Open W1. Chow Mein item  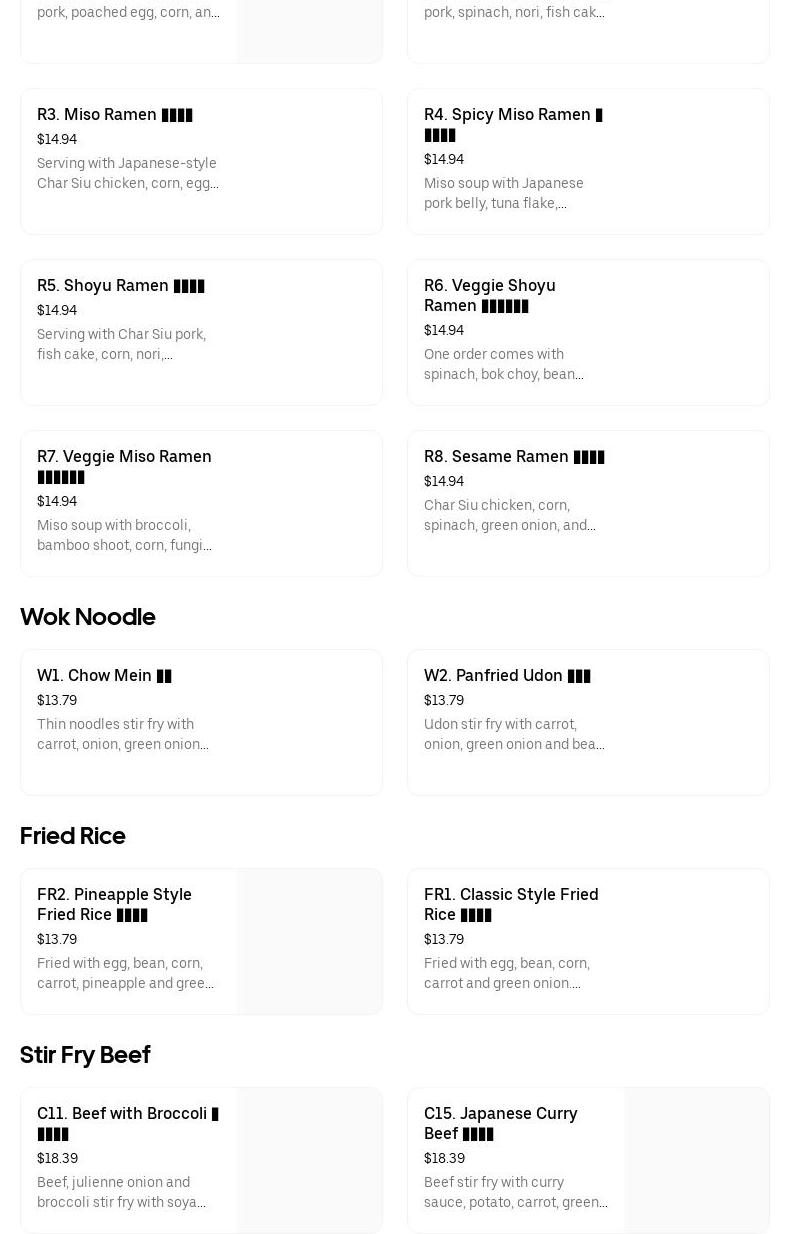[x=104, y=676]
